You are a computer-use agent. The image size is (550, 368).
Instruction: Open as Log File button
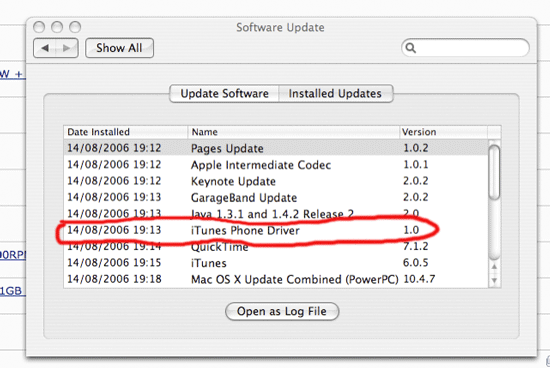pos(282,311)
